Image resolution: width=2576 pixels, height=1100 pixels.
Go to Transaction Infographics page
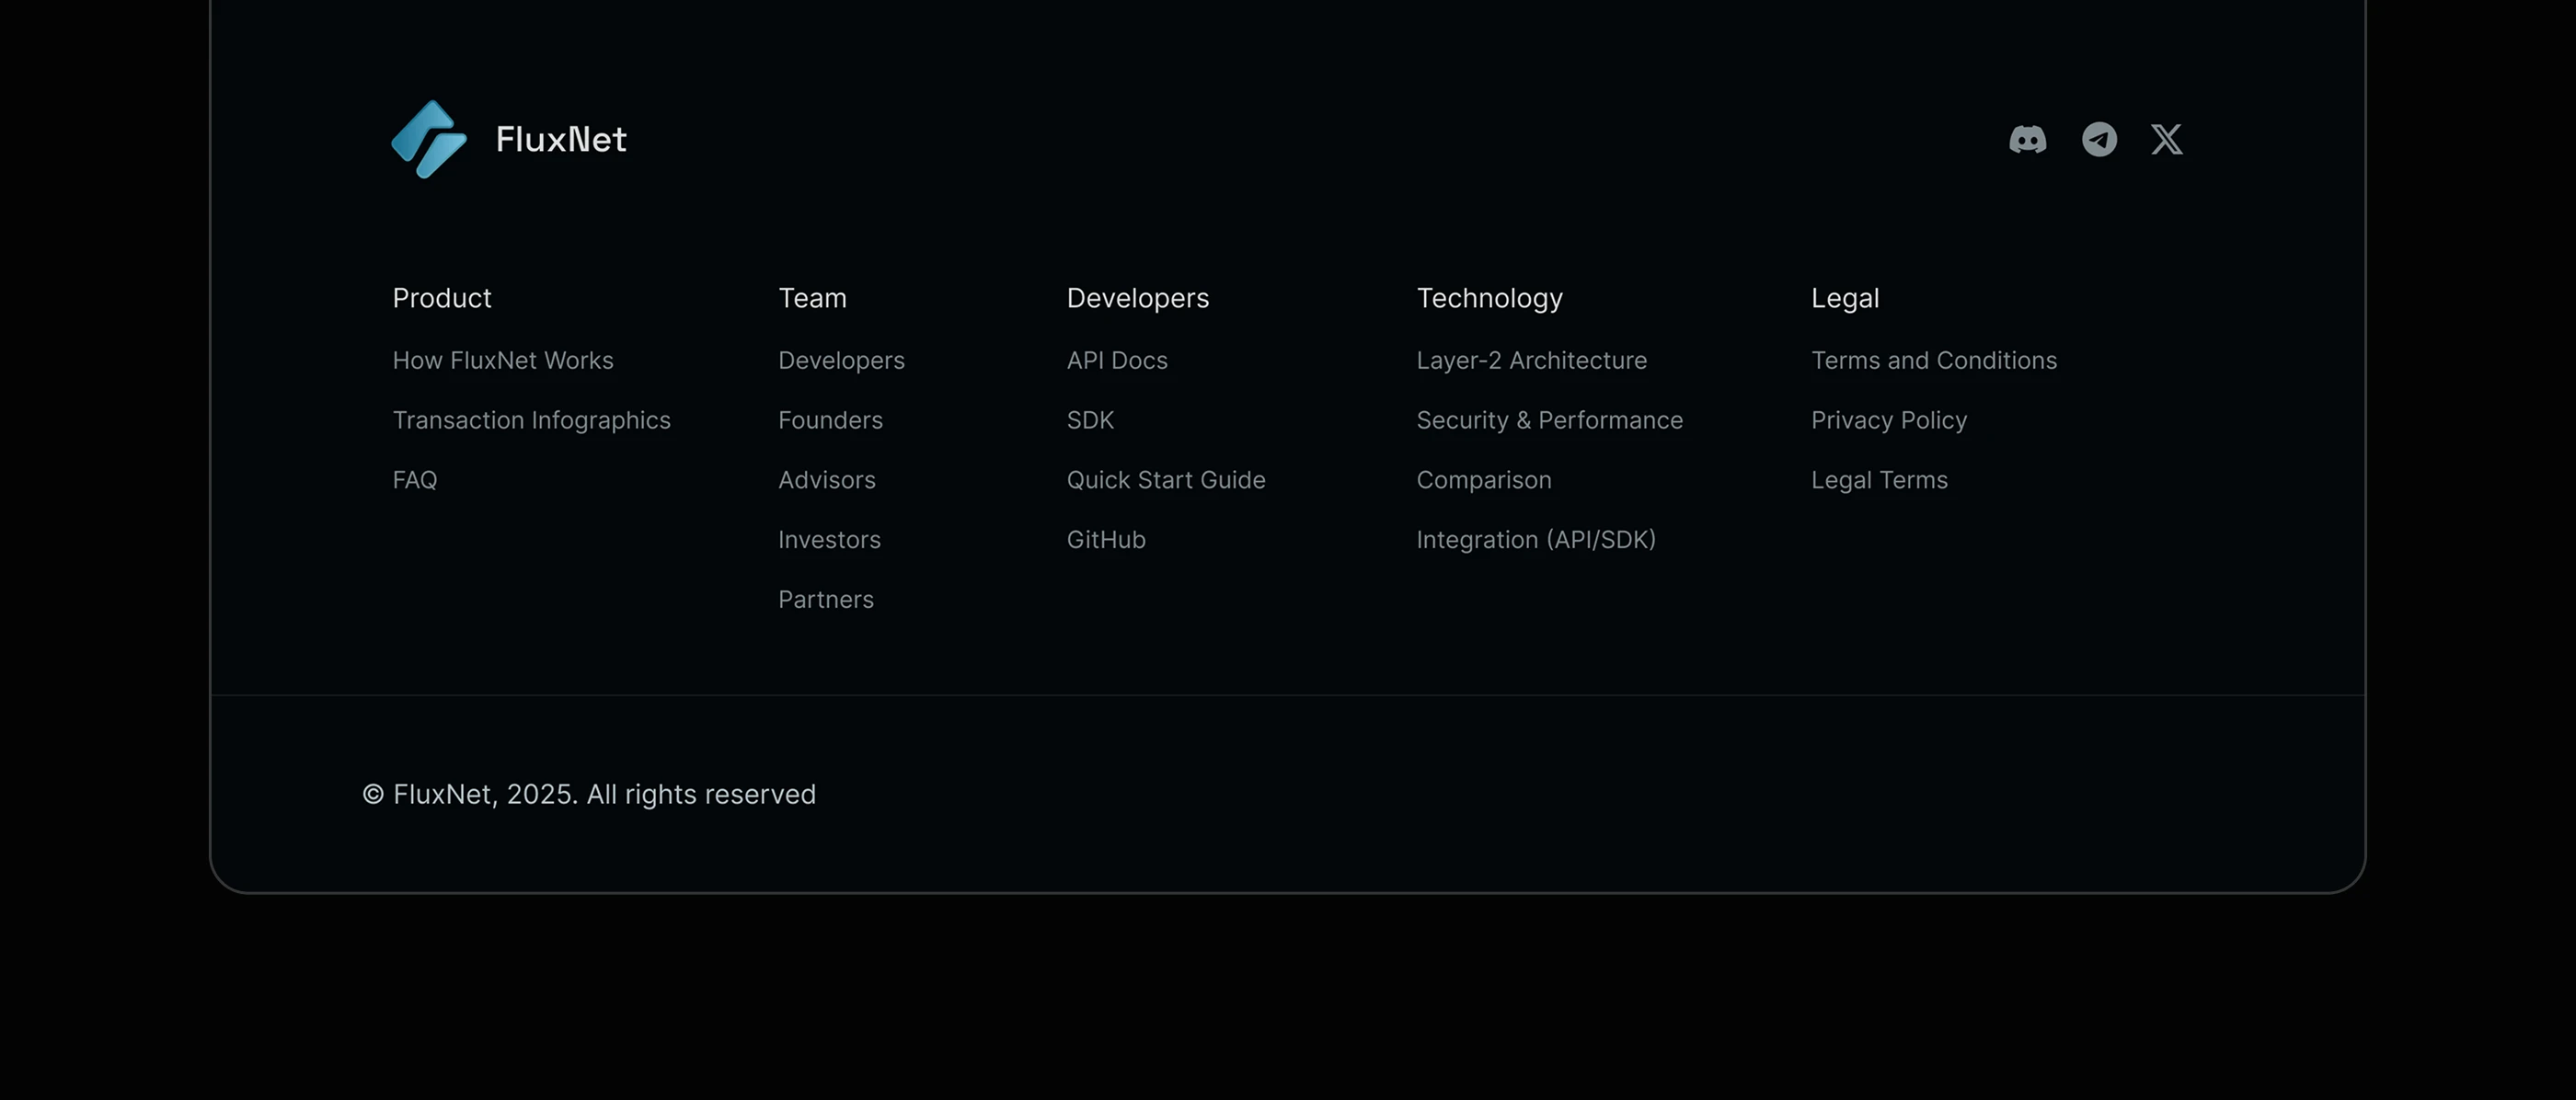click(531, 420)
